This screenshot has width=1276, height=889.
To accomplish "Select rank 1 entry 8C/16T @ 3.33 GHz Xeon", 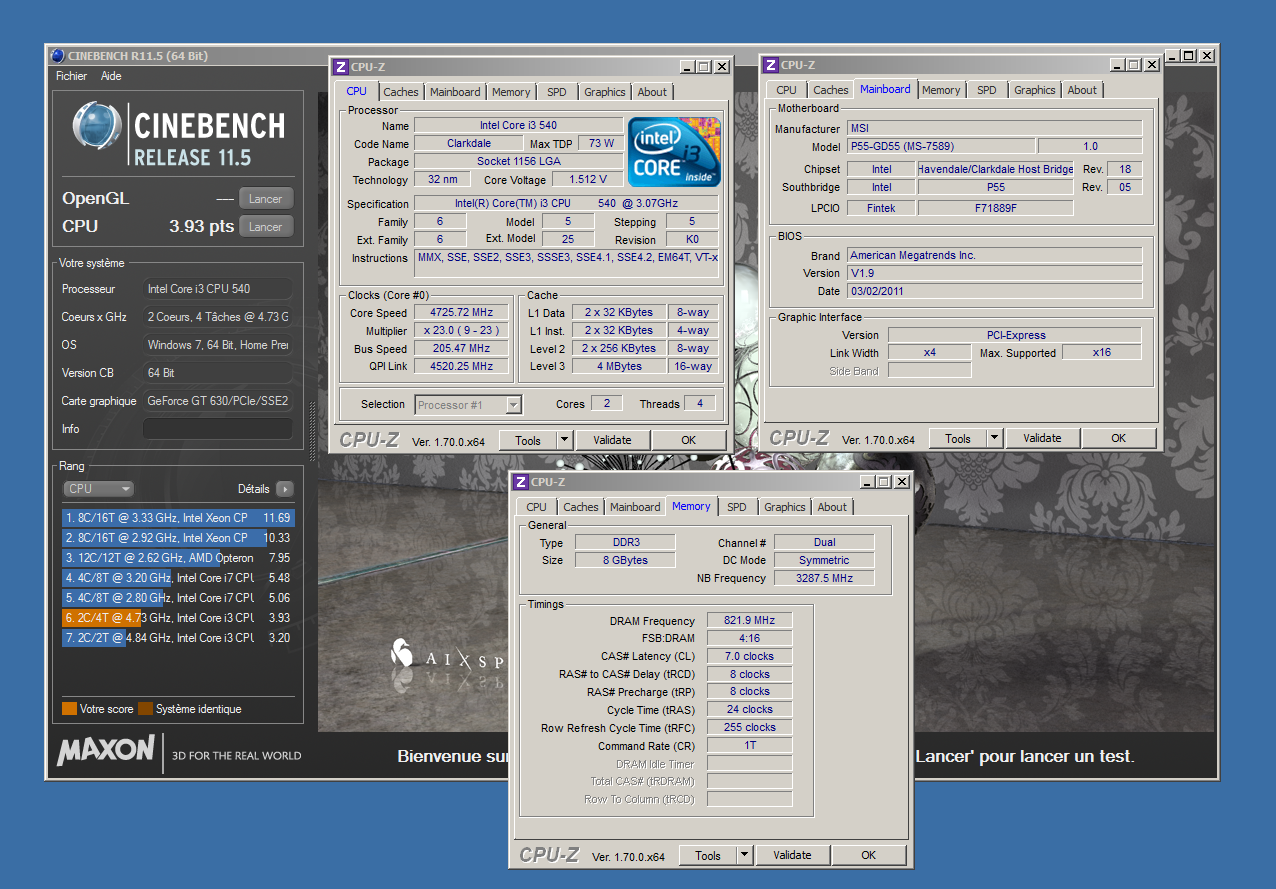I will click(178, 518).
